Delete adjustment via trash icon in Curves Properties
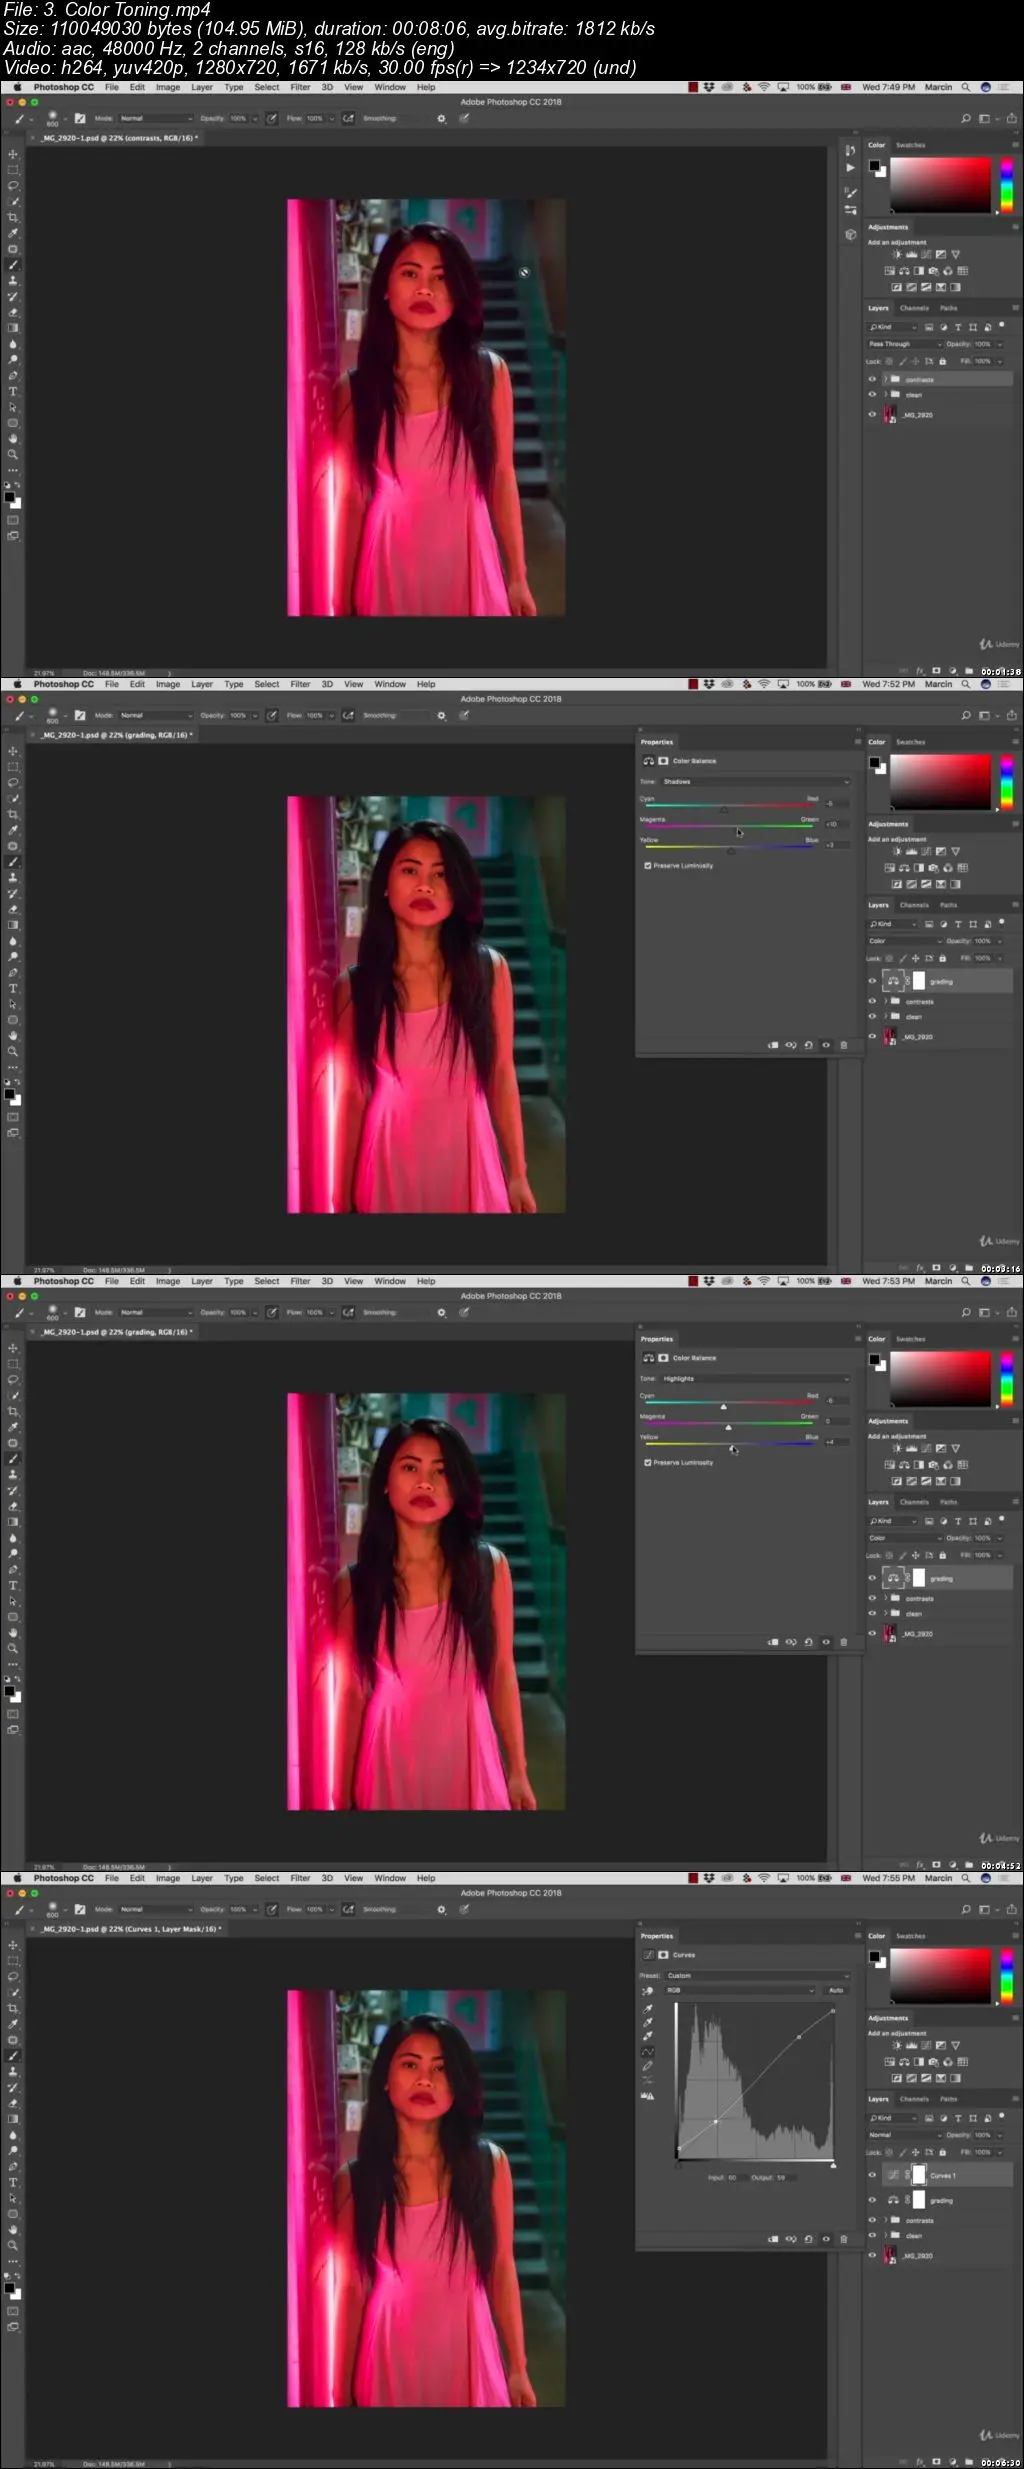 (843, 2239)
